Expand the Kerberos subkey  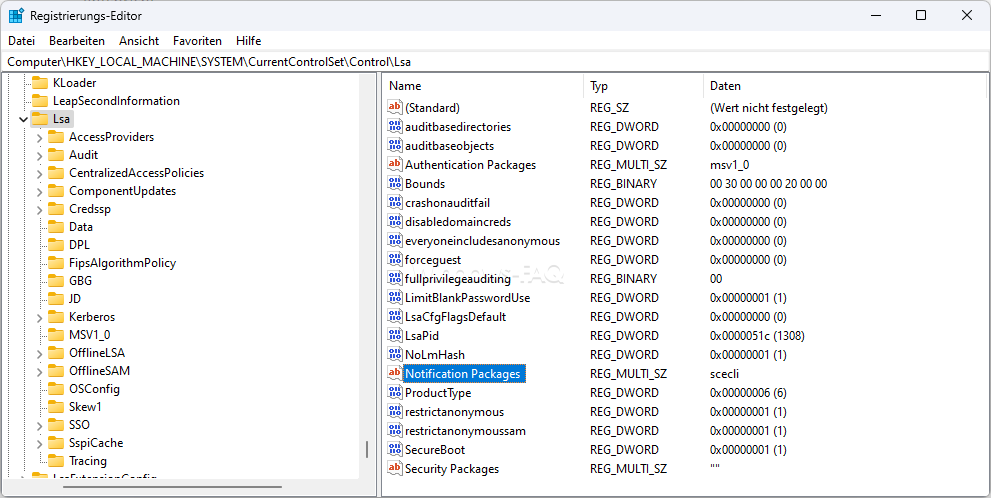pyautogui.click(x=40, y=317)
